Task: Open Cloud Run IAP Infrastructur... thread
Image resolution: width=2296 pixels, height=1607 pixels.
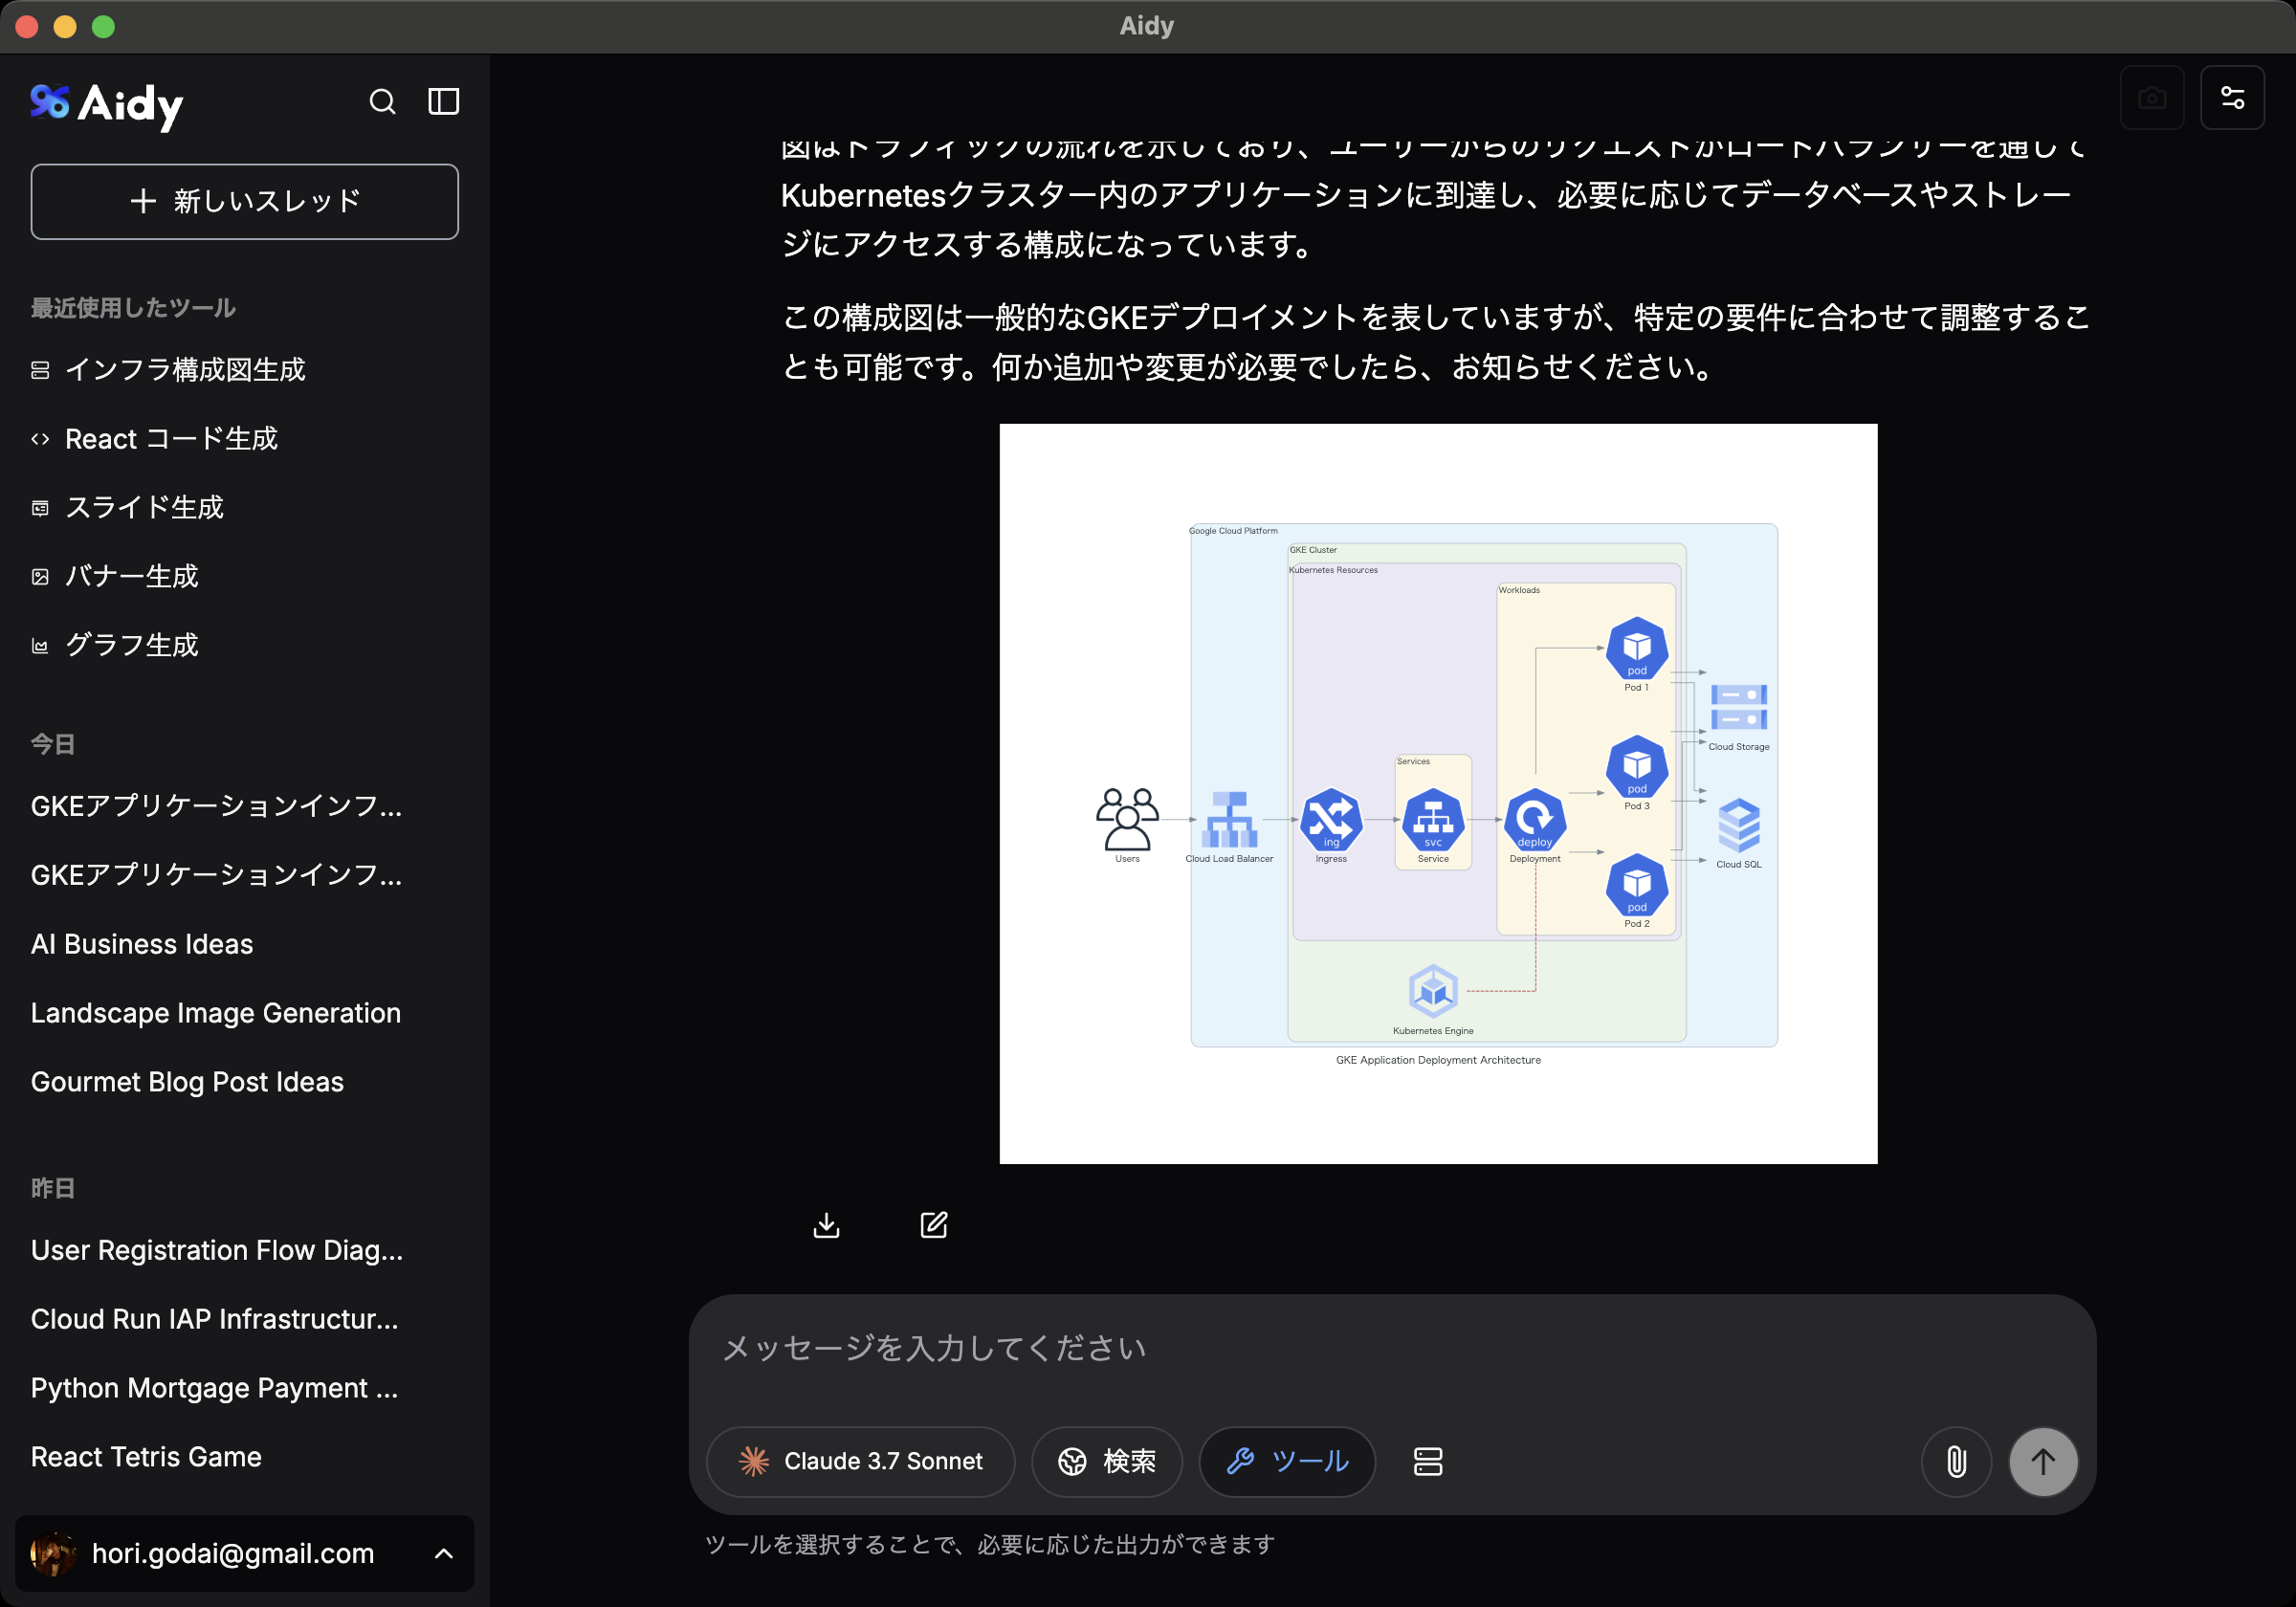Action: point(214,1320)
